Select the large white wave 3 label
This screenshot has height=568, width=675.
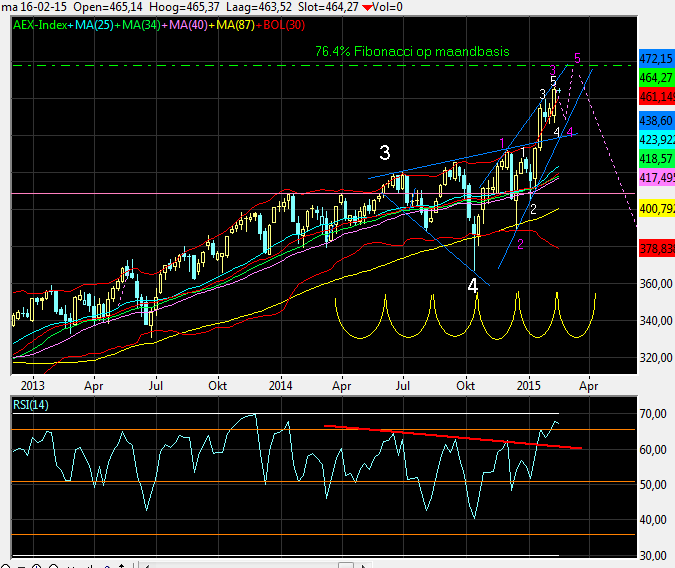point(384,153)
